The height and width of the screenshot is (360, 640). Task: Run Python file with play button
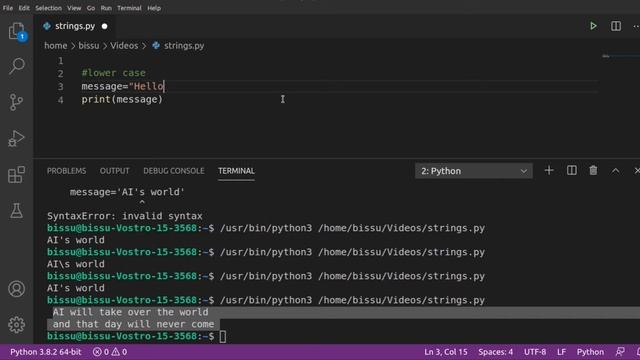(593, 26)
